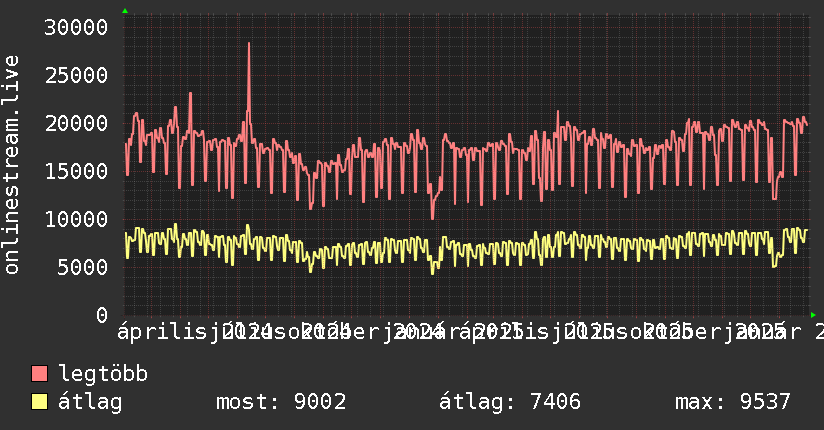
Task: Click the yellow átlag legend color swatch
Action: tap(39, 402)
